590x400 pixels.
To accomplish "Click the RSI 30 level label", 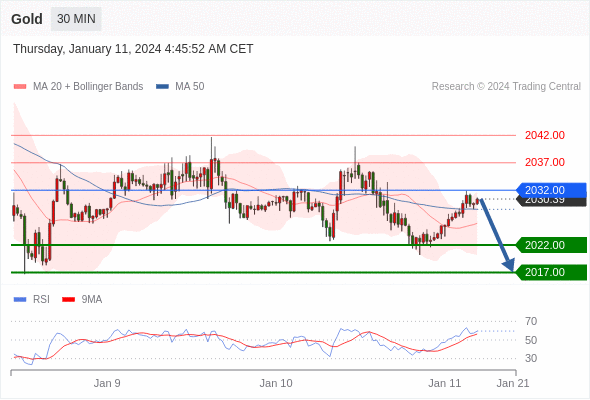I will tap(531, 358).
